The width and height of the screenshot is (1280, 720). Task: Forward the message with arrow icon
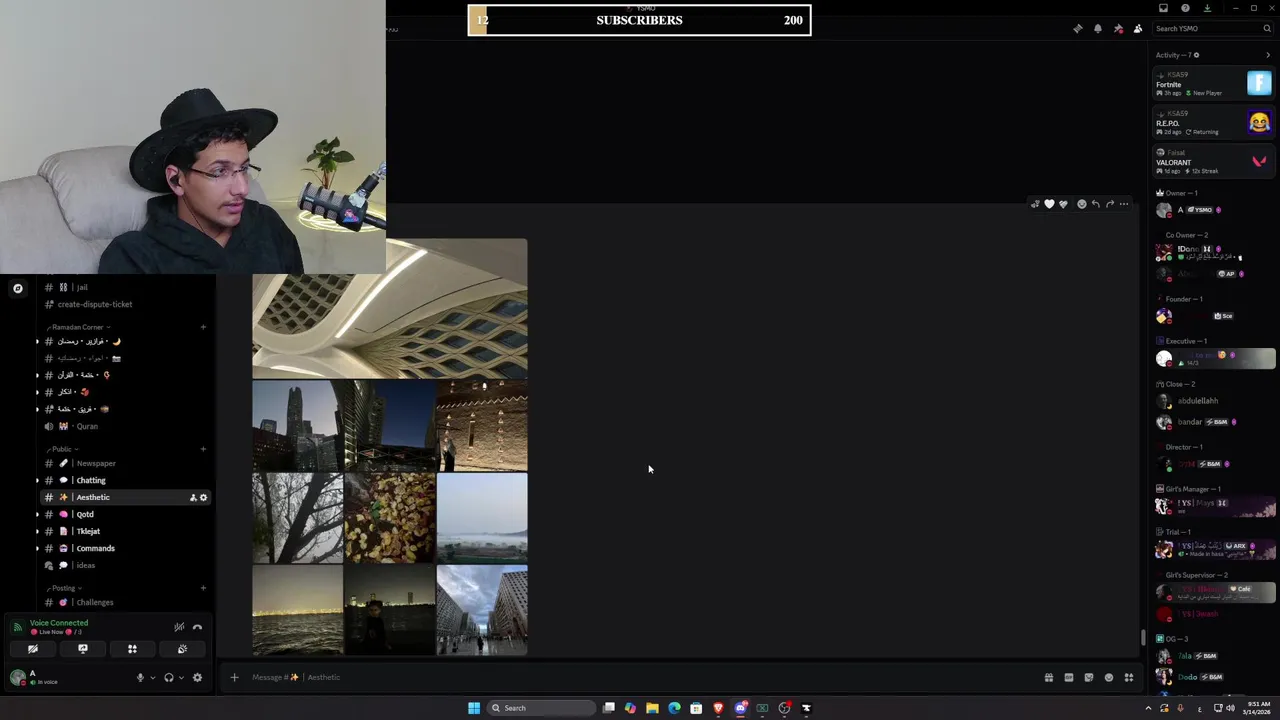point(1109,204)
